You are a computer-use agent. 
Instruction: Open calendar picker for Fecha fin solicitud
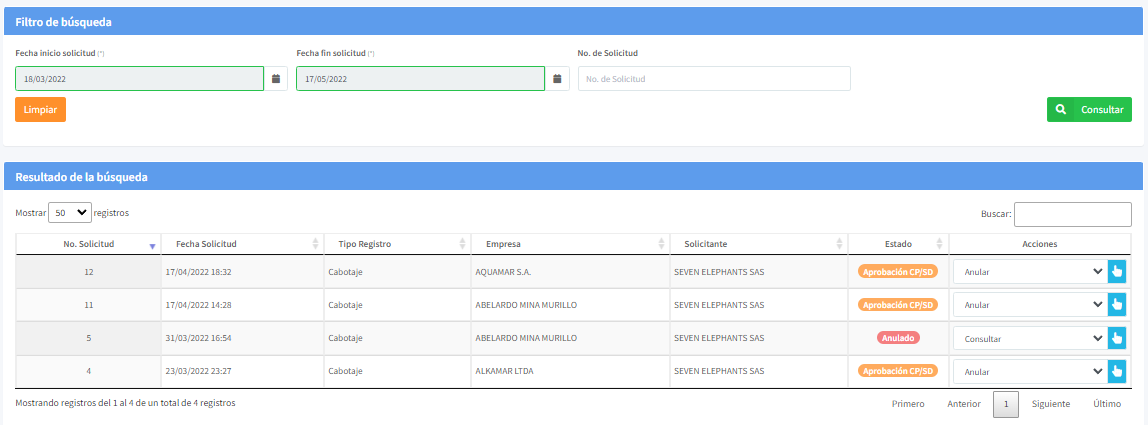[558, 79]
